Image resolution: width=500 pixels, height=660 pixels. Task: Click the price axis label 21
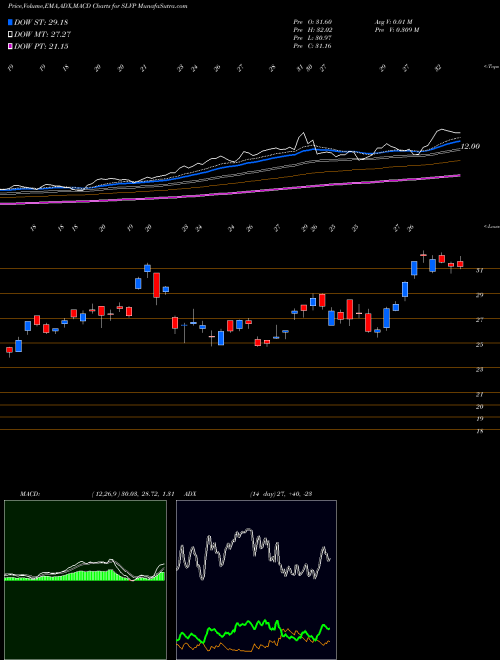(479, 395)
